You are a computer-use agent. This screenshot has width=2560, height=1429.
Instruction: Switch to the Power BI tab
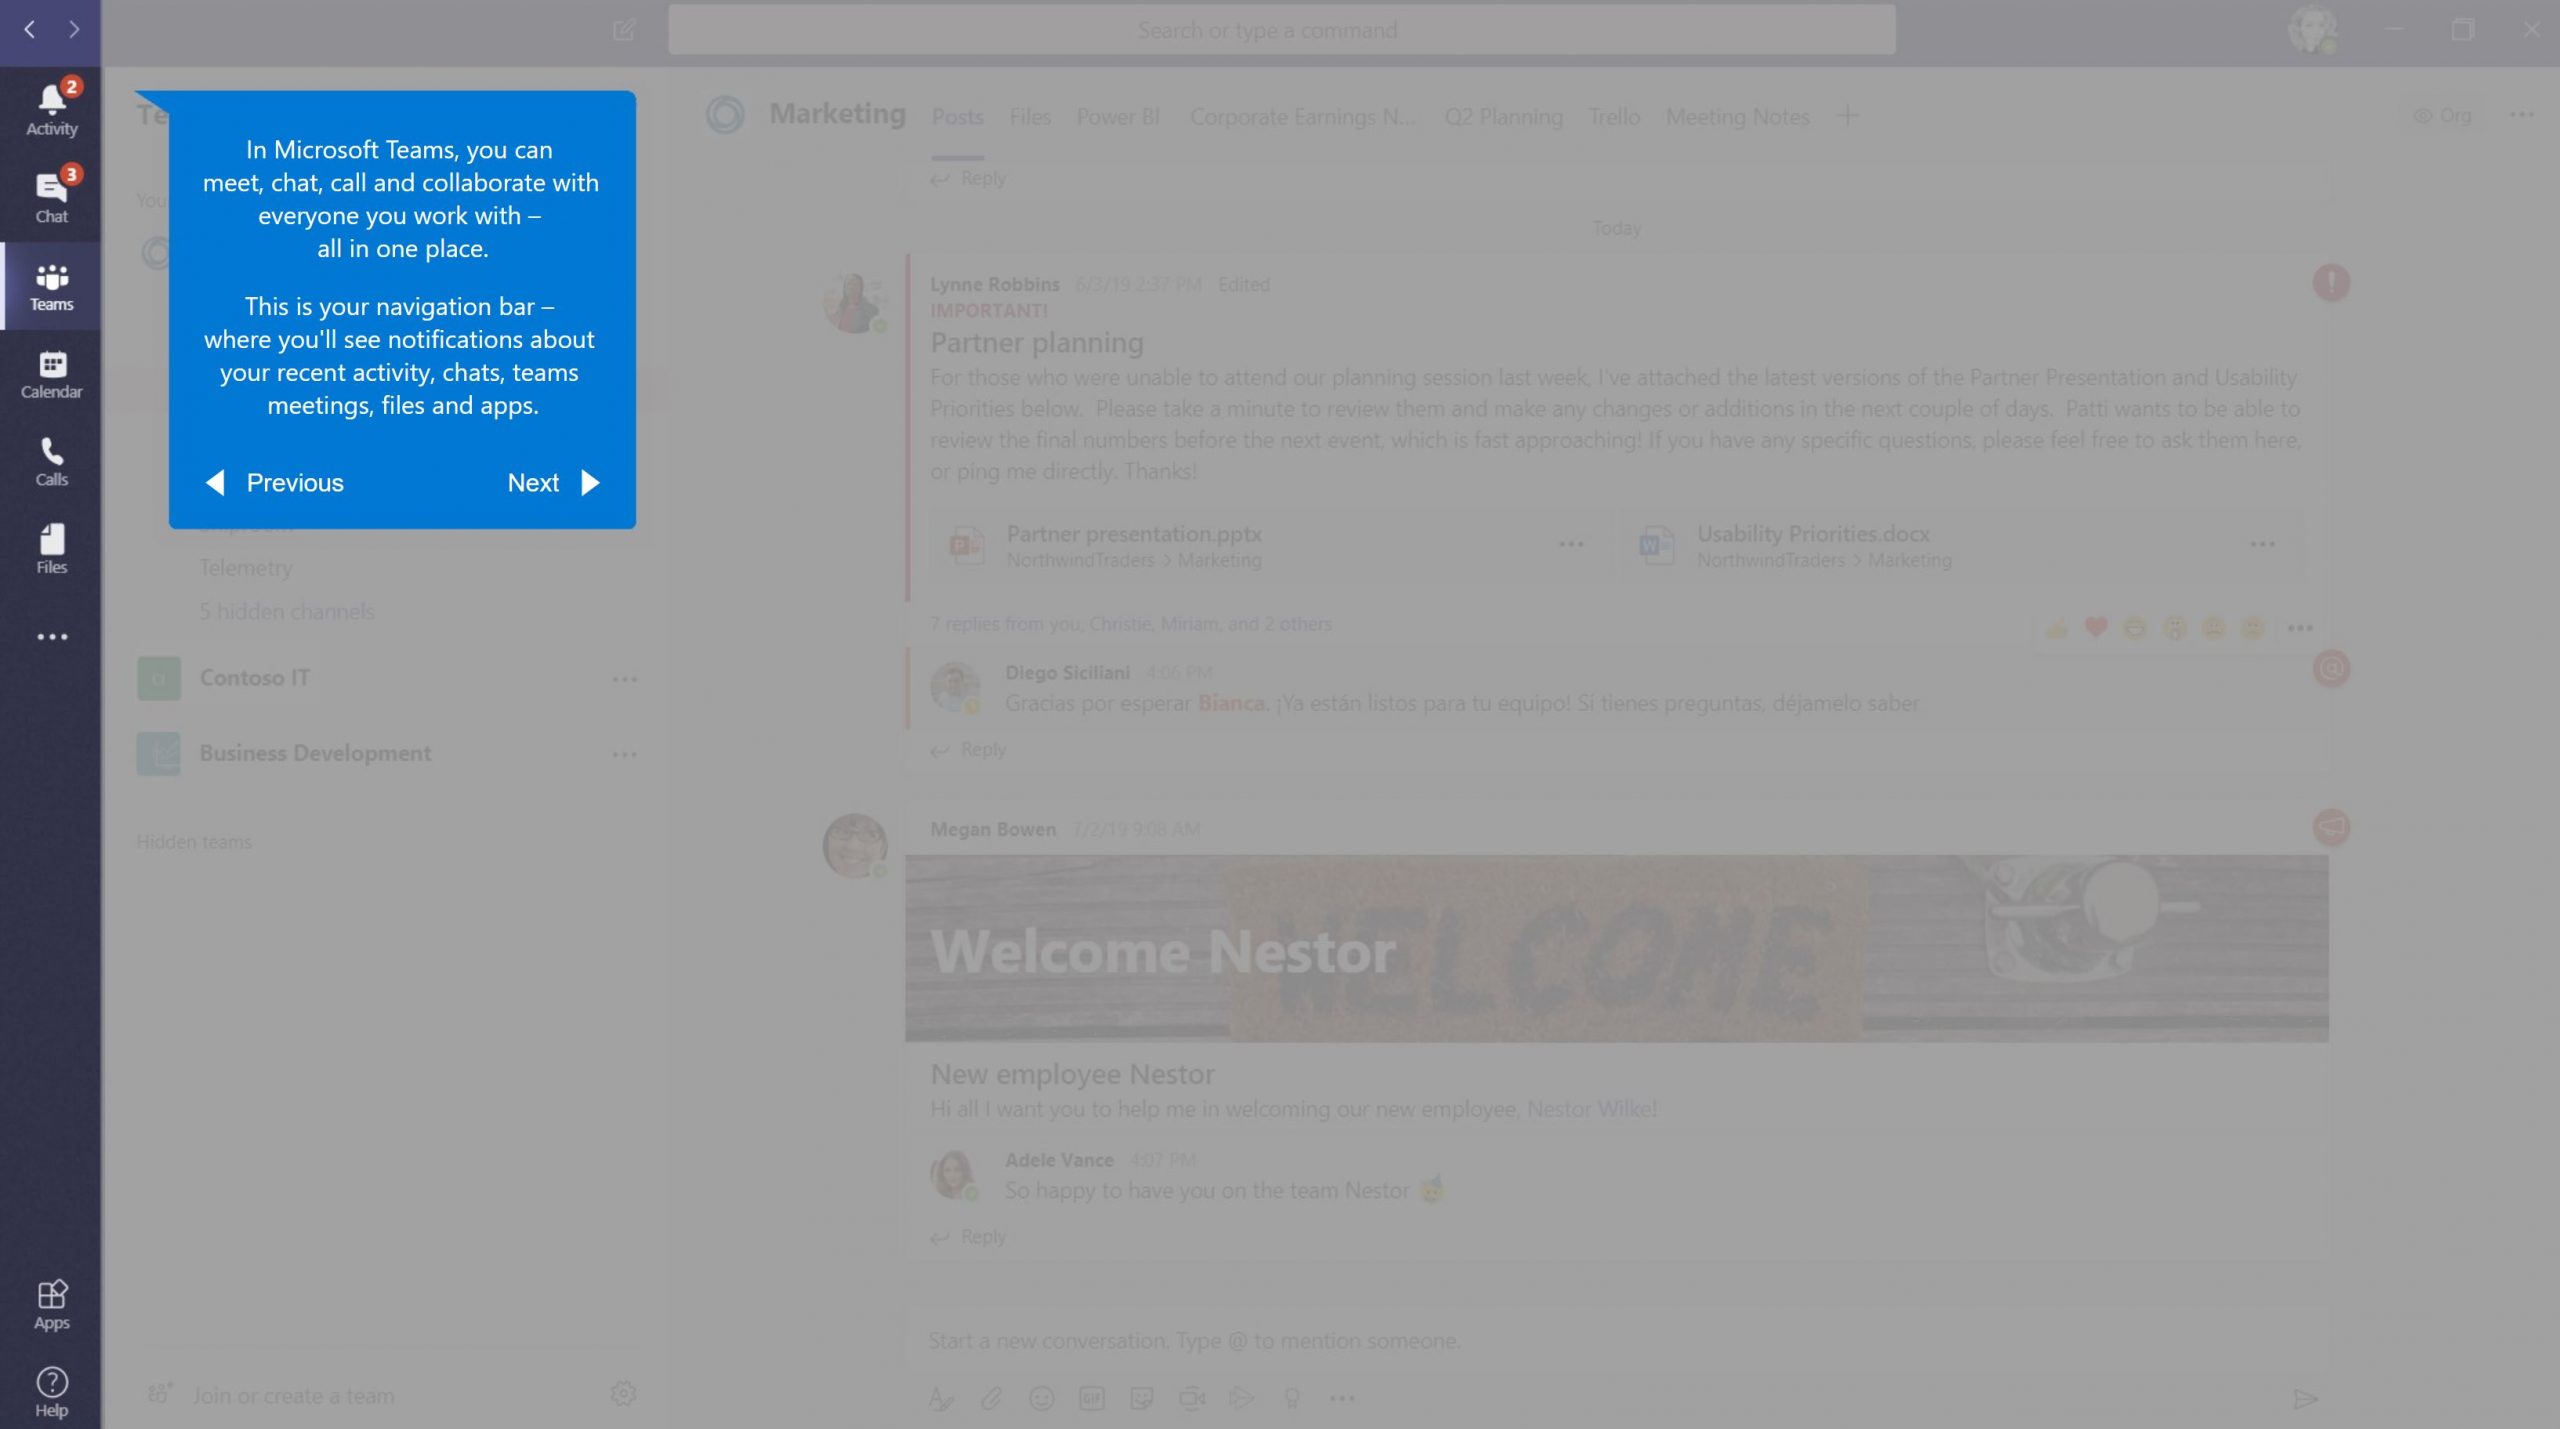pos(1117,116)
